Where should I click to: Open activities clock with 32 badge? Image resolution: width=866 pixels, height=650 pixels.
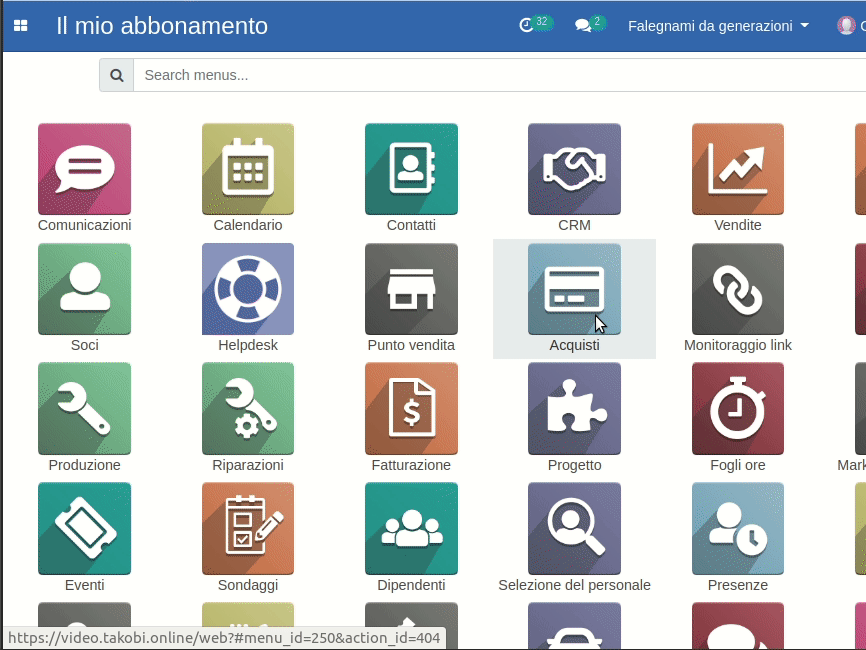coord(535,24)
